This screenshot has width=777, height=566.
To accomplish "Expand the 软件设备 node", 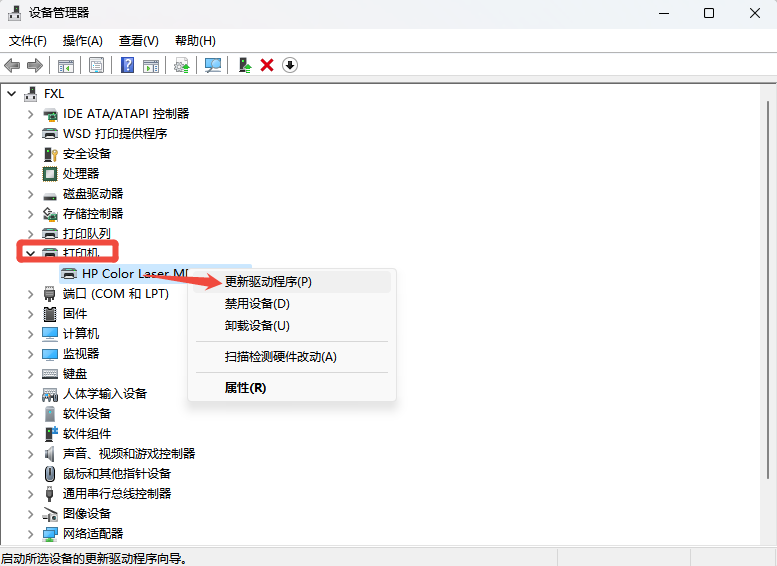I will (x=31, y=414).
